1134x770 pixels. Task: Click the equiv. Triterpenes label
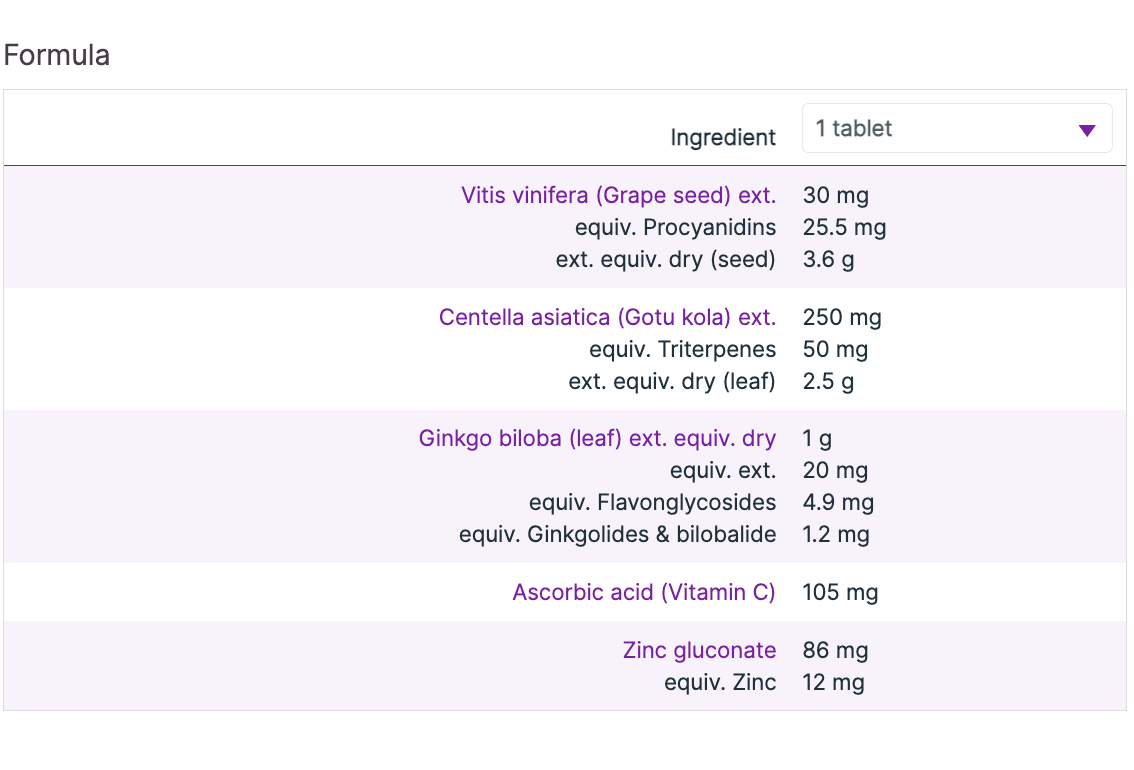pos(682,349)
